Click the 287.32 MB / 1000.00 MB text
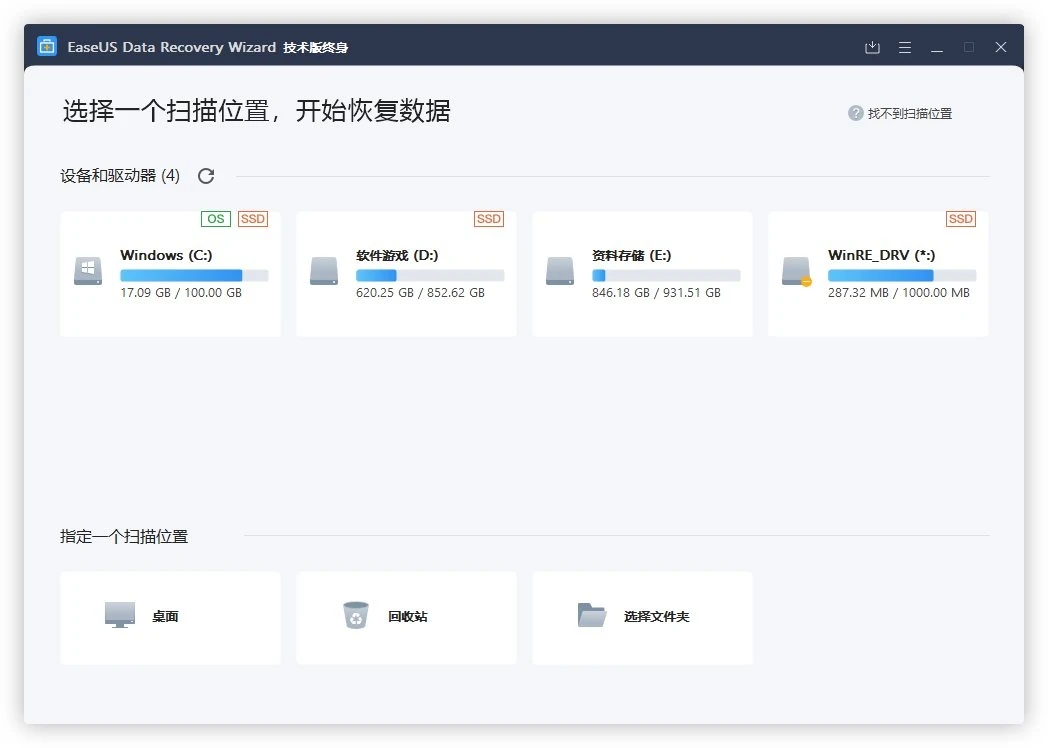 899,293
